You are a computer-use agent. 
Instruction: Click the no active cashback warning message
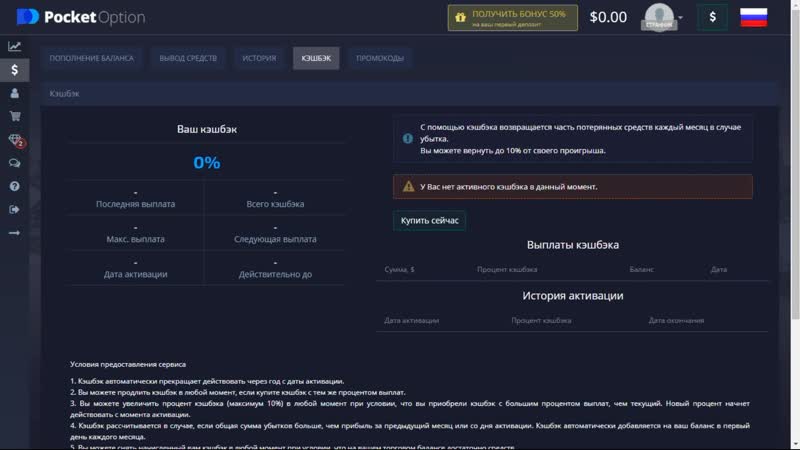572,187
